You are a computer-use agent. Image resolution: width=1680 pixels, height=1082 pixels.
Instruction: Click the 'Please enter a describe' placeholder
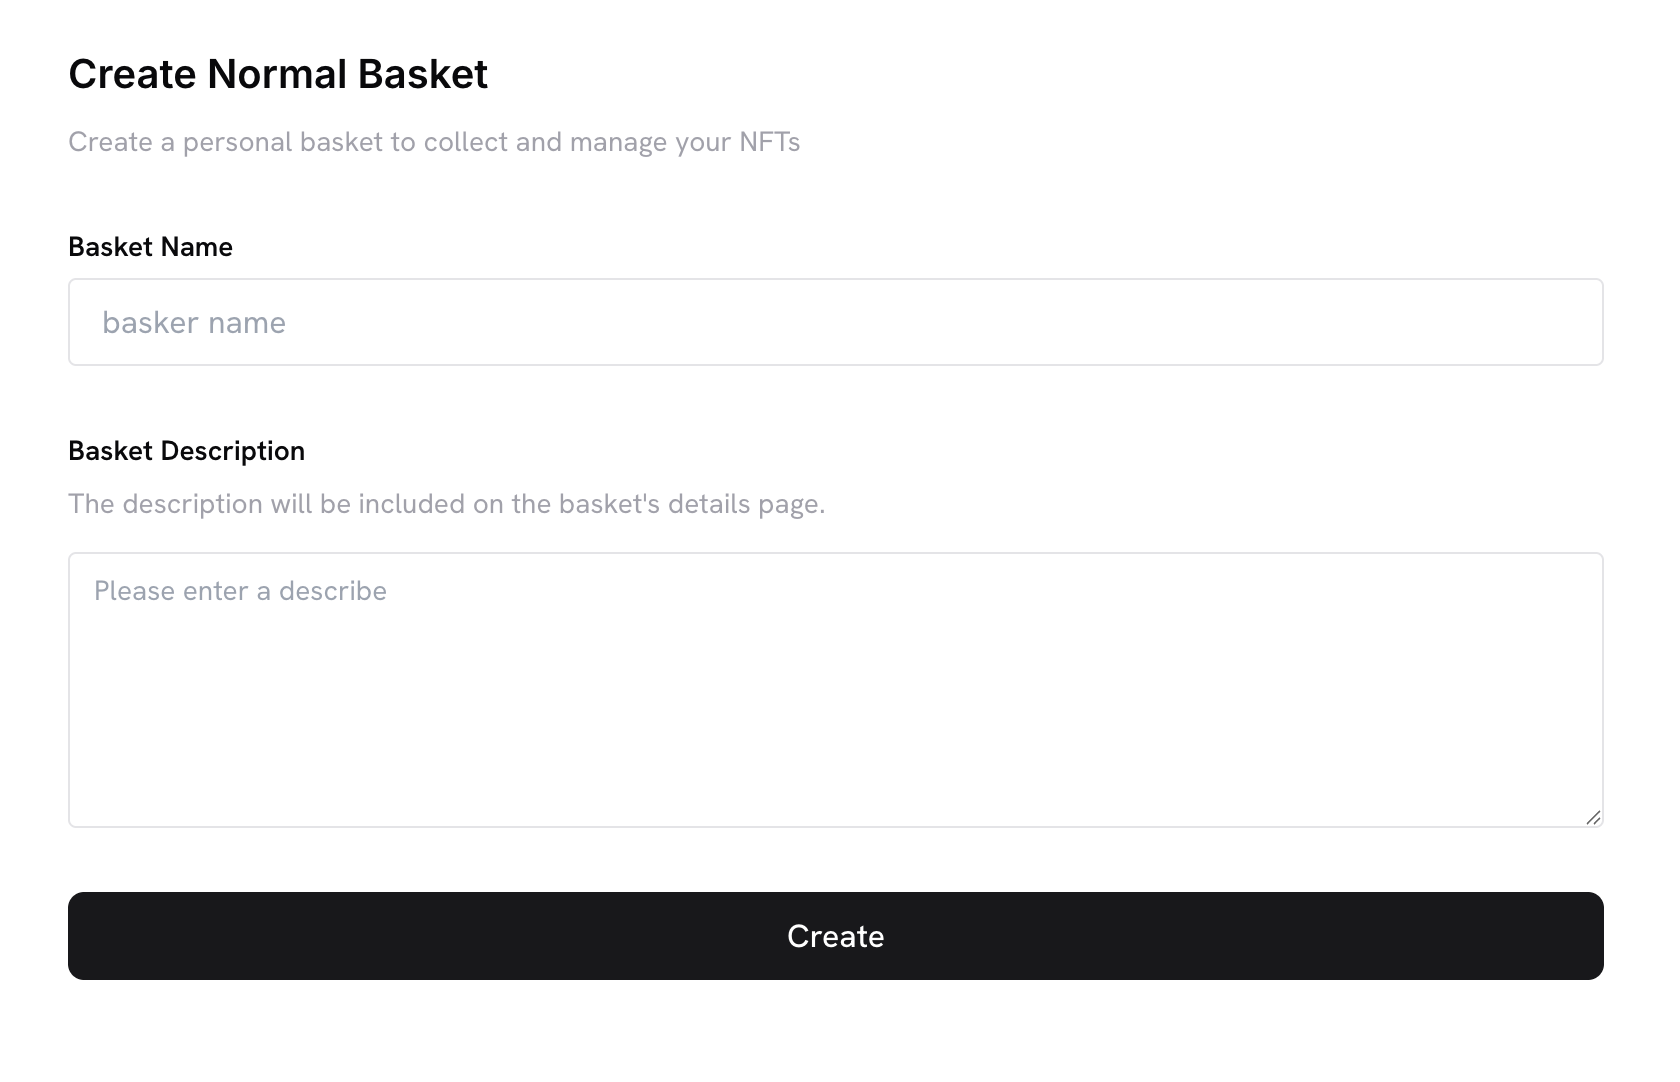[240, 591]
